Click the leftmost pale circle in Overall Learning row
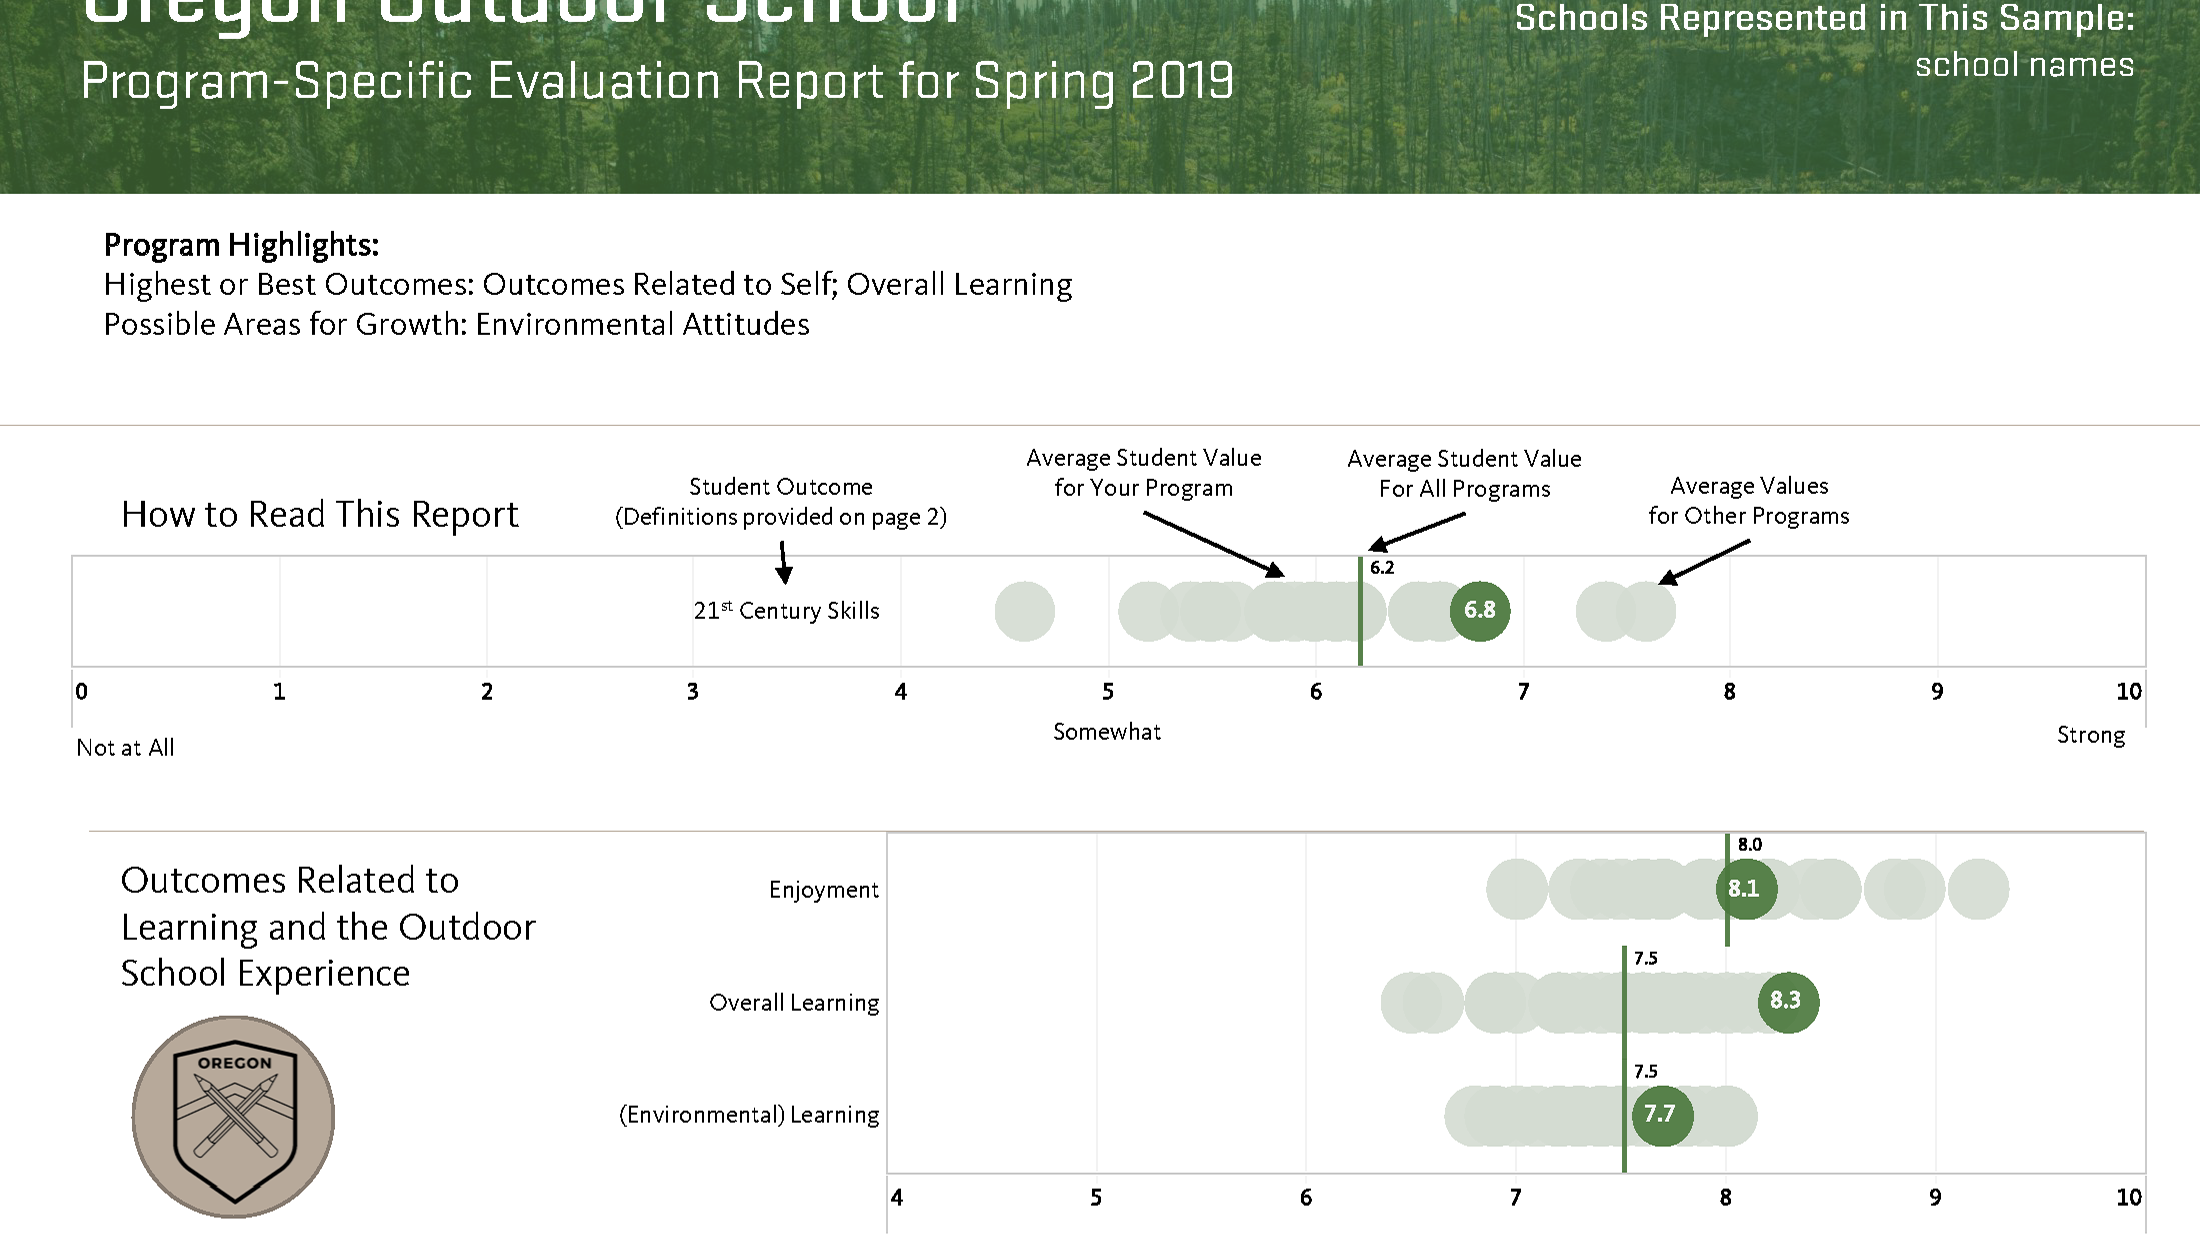2200x1240 pixels. 1412,1002
